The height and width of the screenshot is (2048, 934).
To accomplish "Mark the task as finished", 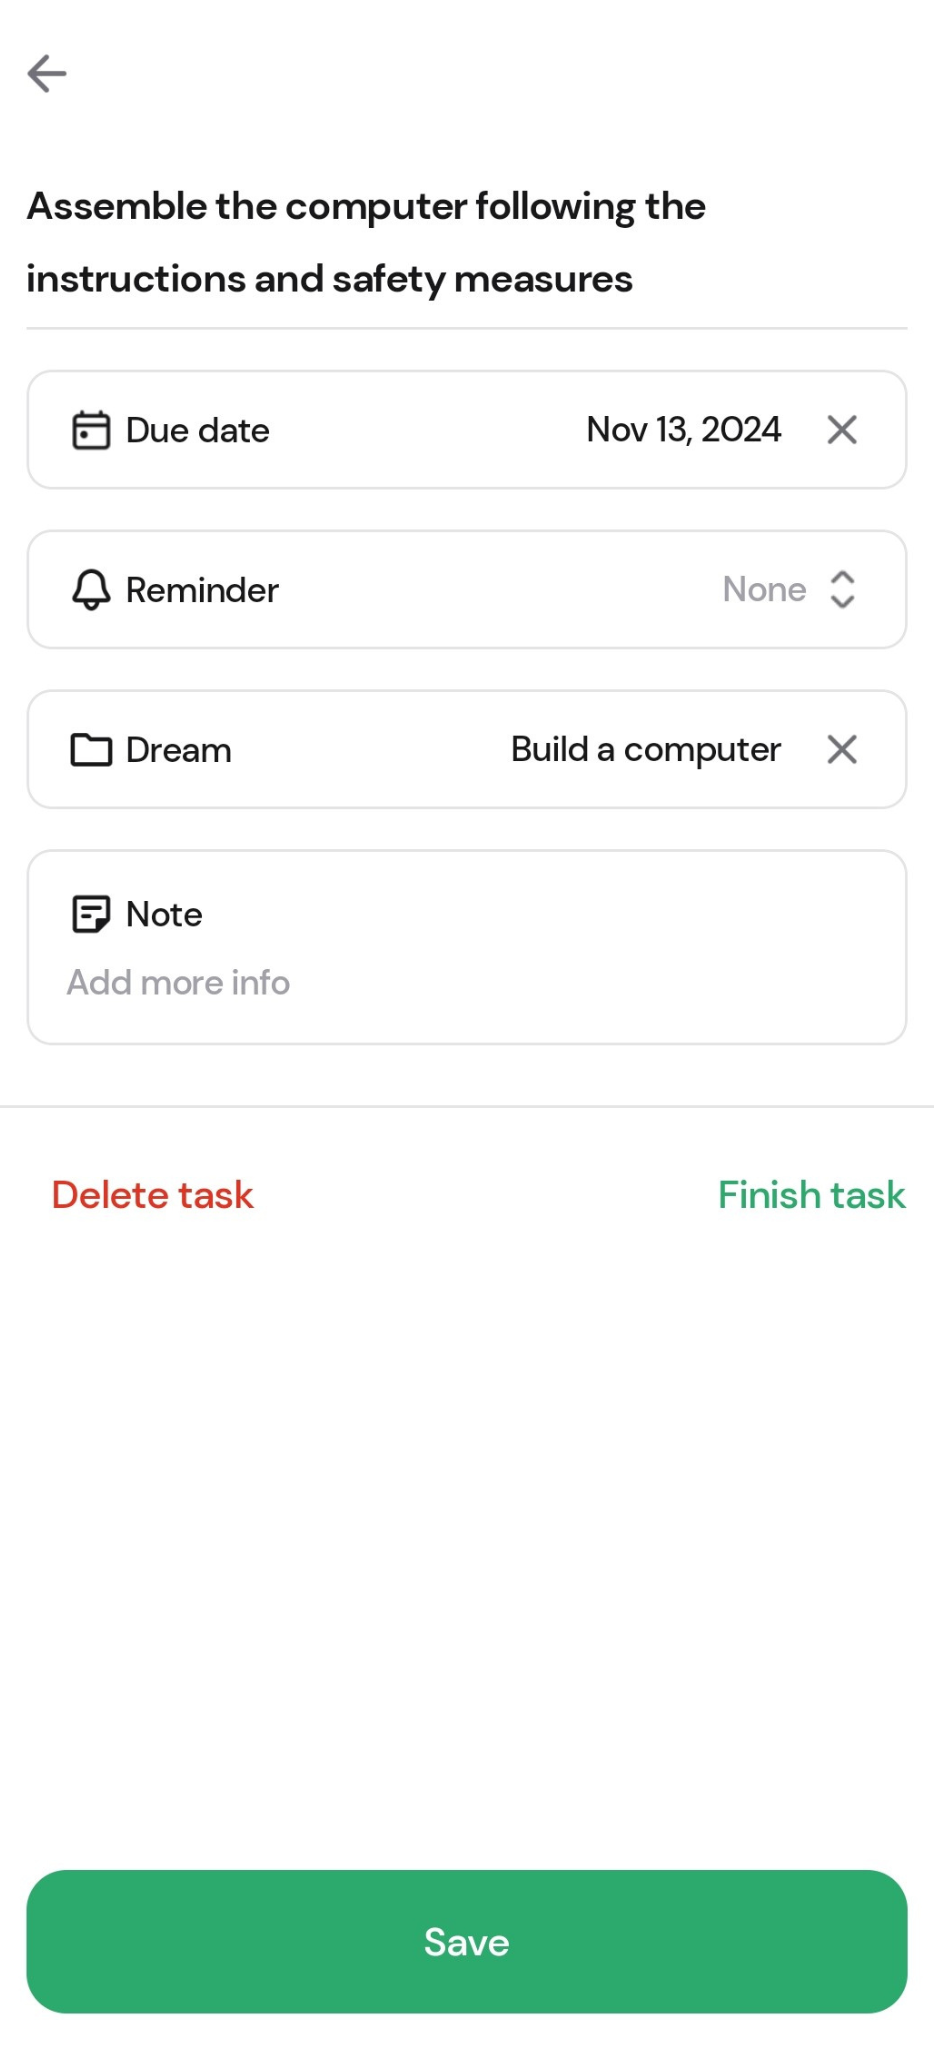I will (812, 1195).
